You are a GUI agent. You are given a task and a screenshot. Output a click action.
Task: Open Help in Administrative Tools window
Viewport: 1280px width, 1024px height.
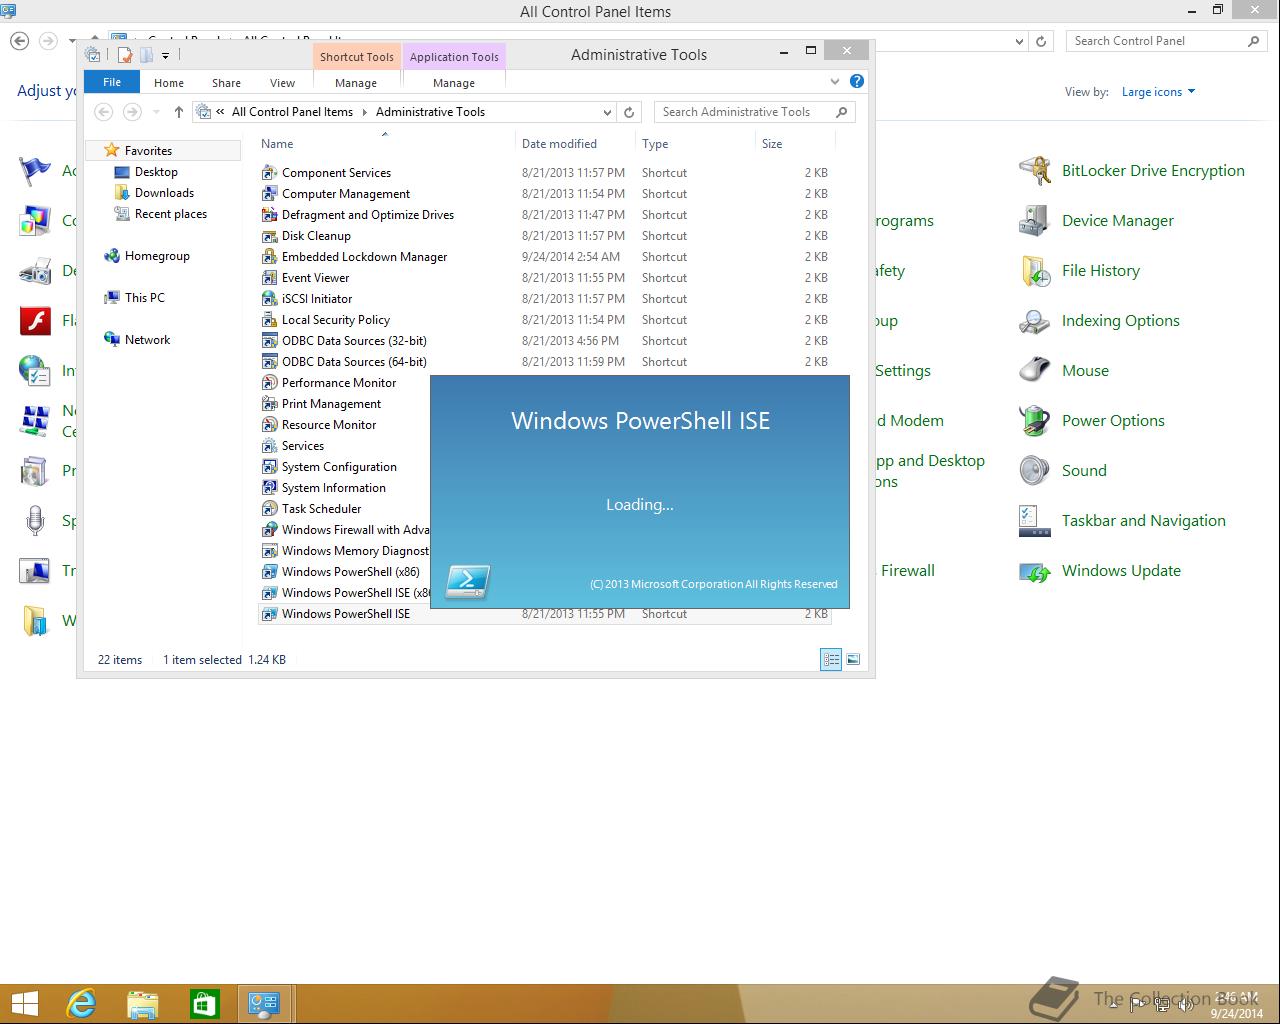(857, 81)
